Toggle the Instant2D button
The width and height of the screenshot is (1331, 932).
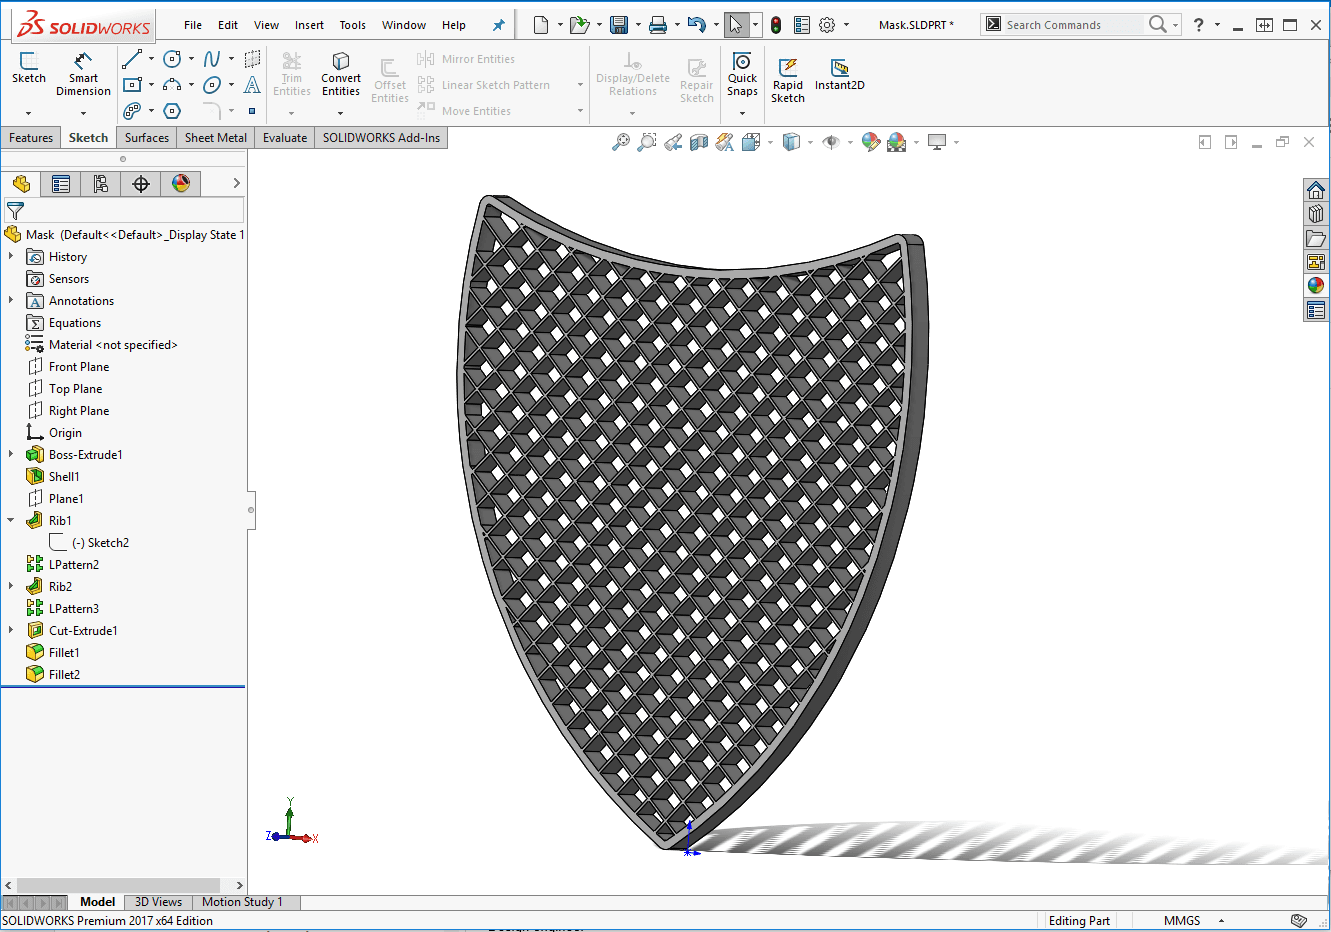tap(840, 75)
